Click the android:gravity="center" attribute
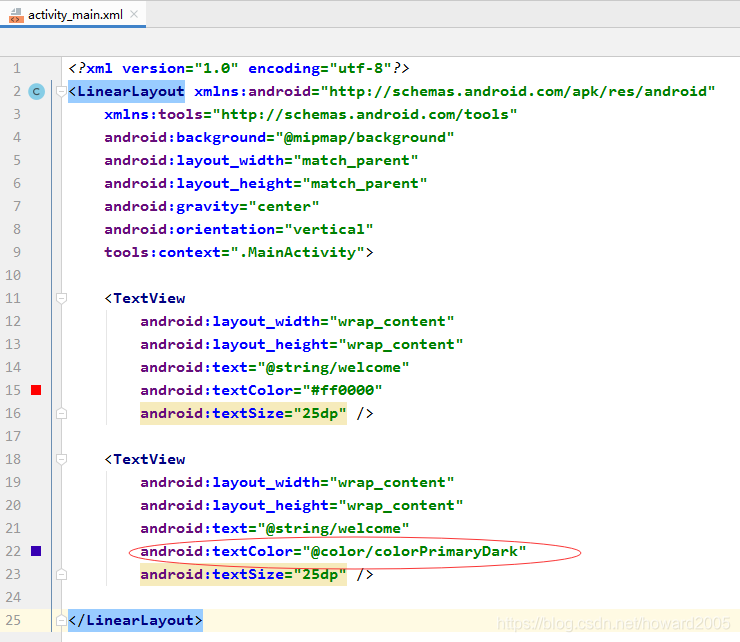 point(211,206)
